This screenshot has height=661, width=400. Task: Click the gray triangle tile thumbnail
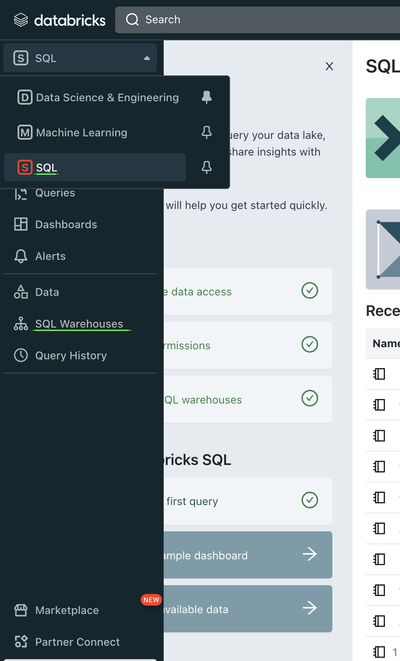tap(383, 249)
